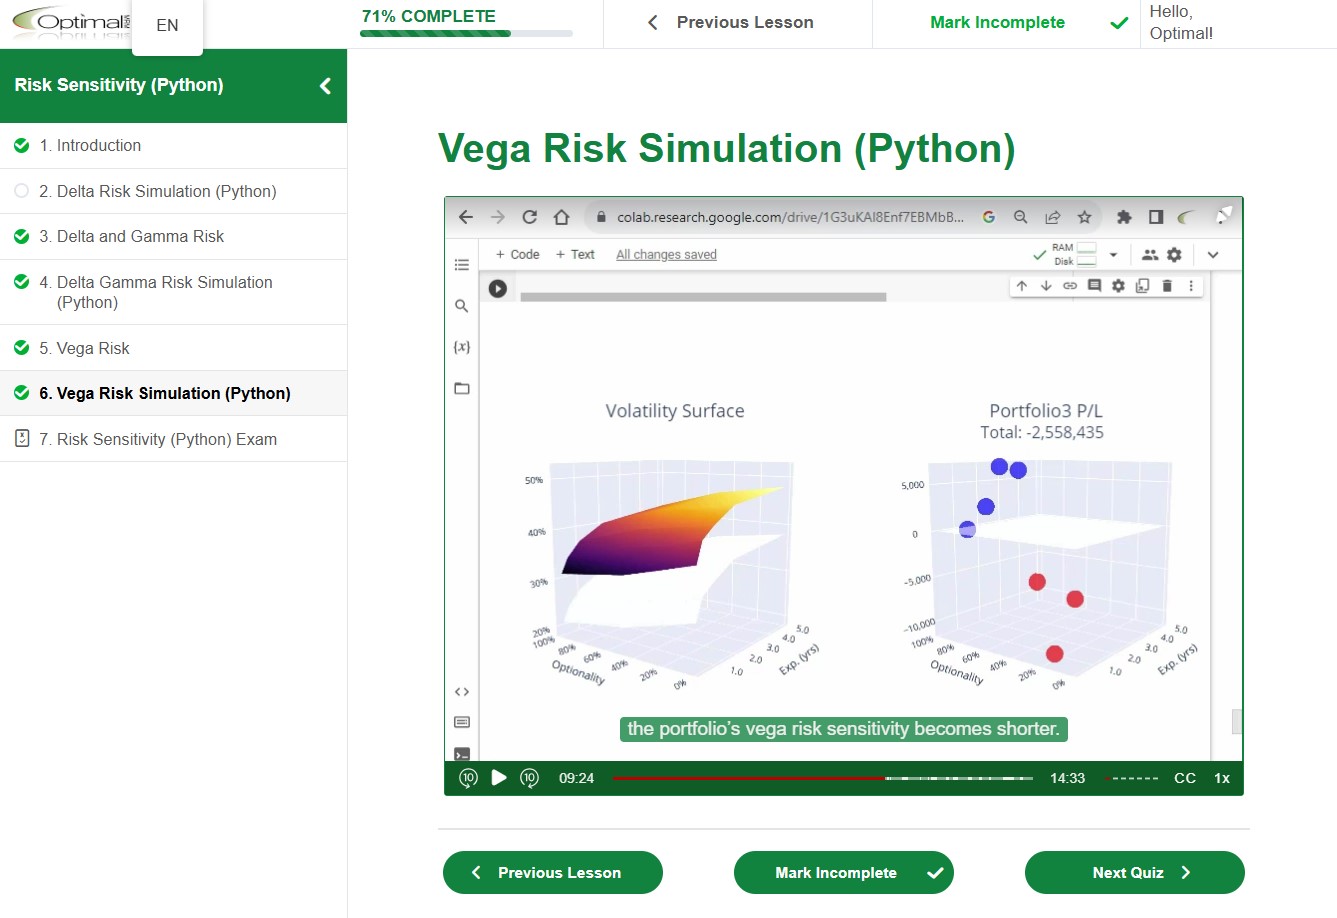Screen dimensions: 1337x918
Task: Toggle captions with the CC button
Action: [1185, 777]
